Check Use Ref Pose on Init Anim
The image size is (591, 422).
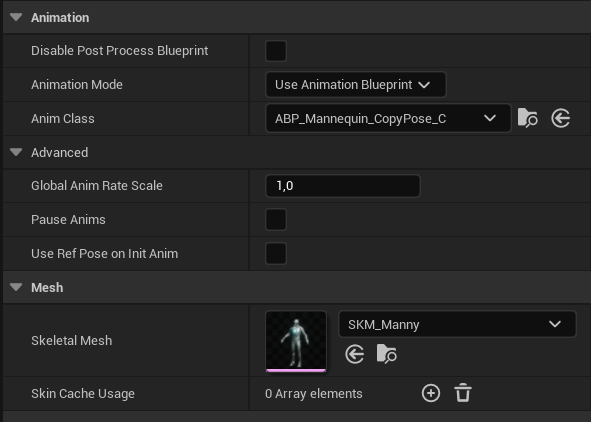[276, 254]
